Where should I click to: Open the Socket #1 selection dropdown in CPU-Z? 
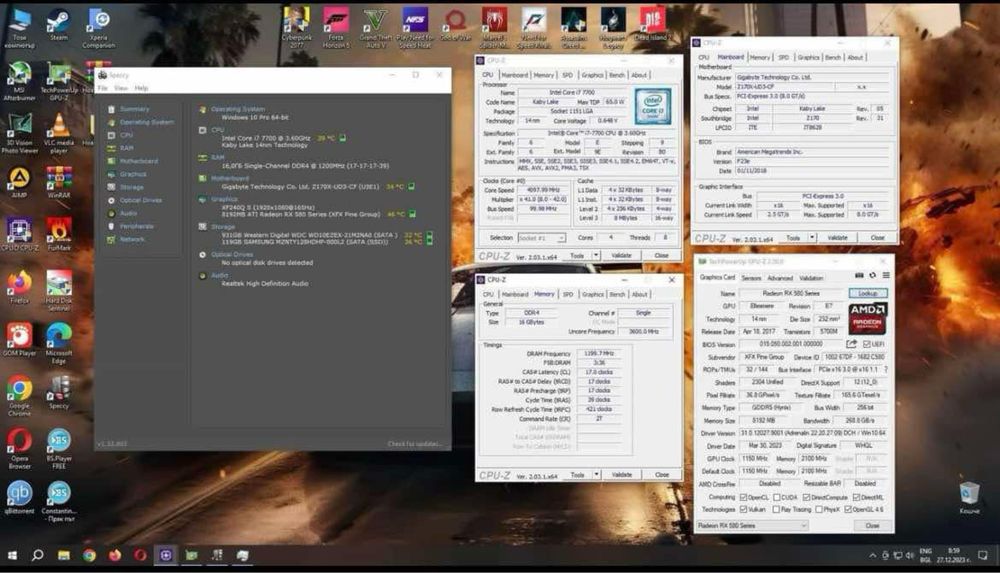click(x=541, y=238)
